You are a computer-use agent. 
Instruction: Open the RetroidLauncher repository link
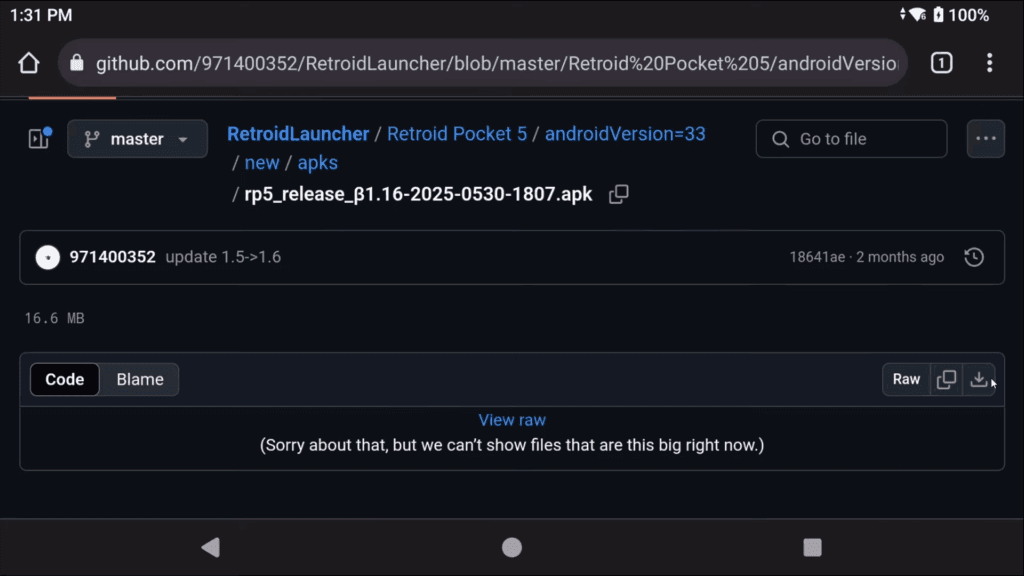(x=298, y=134)
